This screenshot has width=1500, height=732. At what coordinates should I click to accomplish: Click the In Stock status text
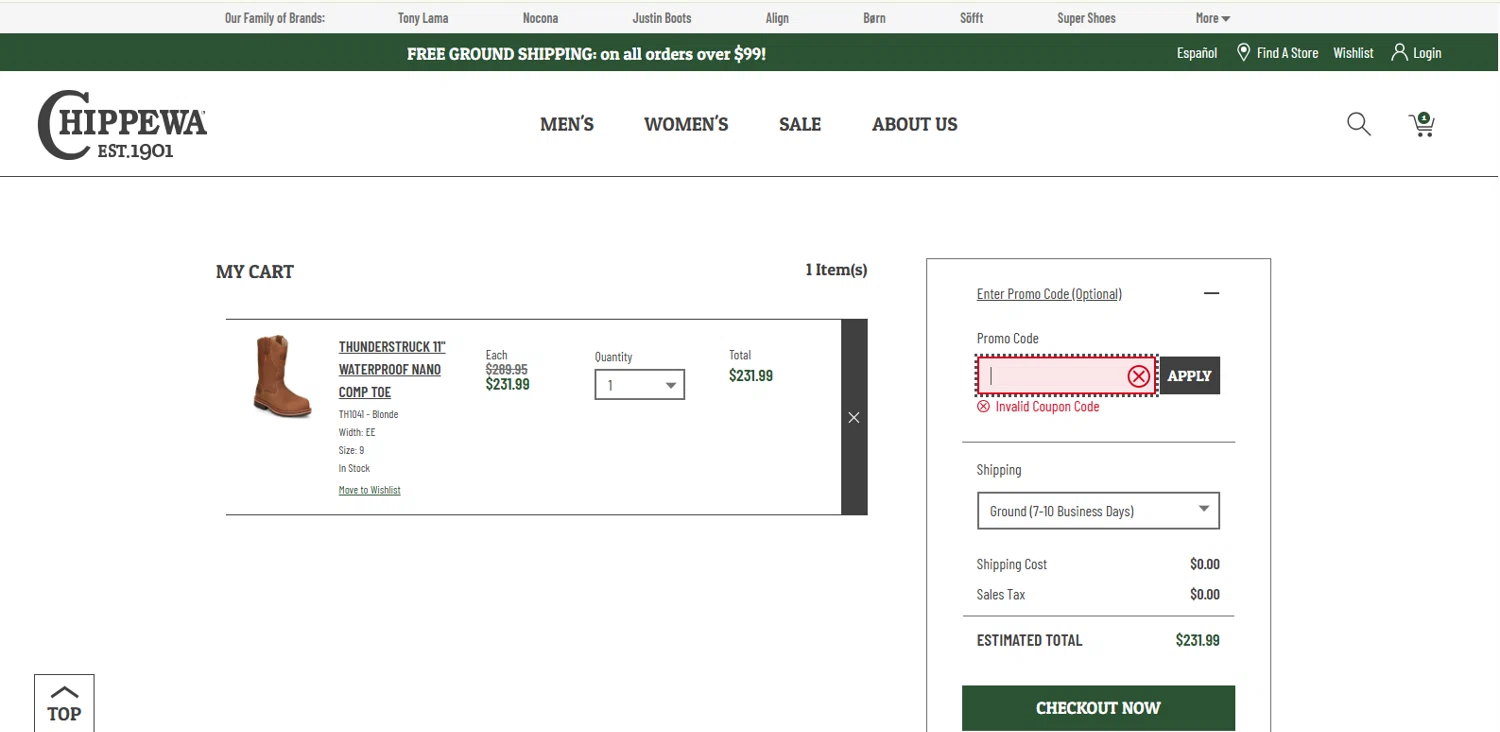pyautogui.click(x=354, y=468)
